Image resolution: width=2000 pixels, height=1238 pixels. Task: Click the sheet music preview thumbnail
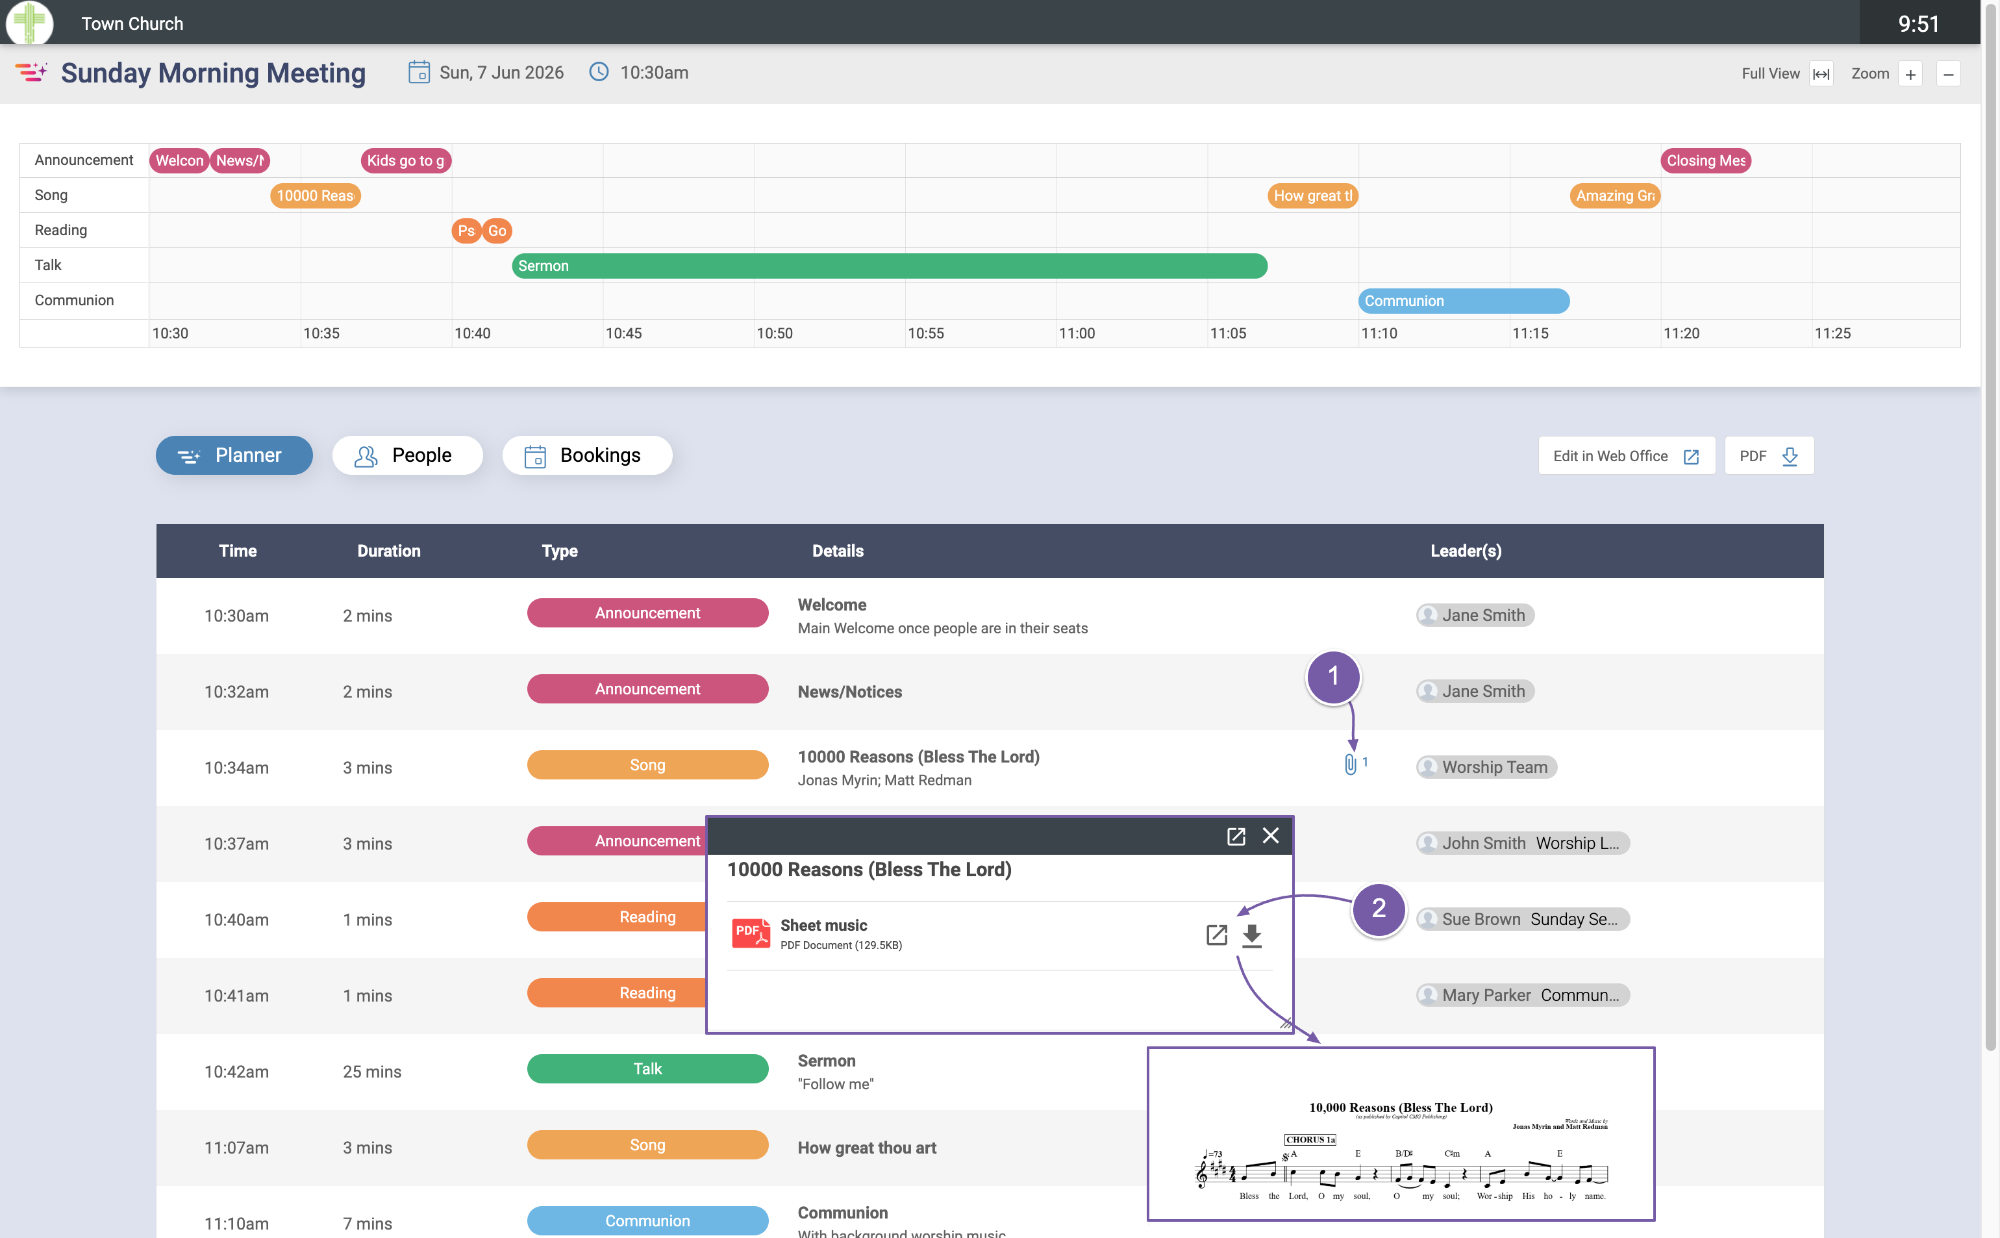coord(1401,1134)
